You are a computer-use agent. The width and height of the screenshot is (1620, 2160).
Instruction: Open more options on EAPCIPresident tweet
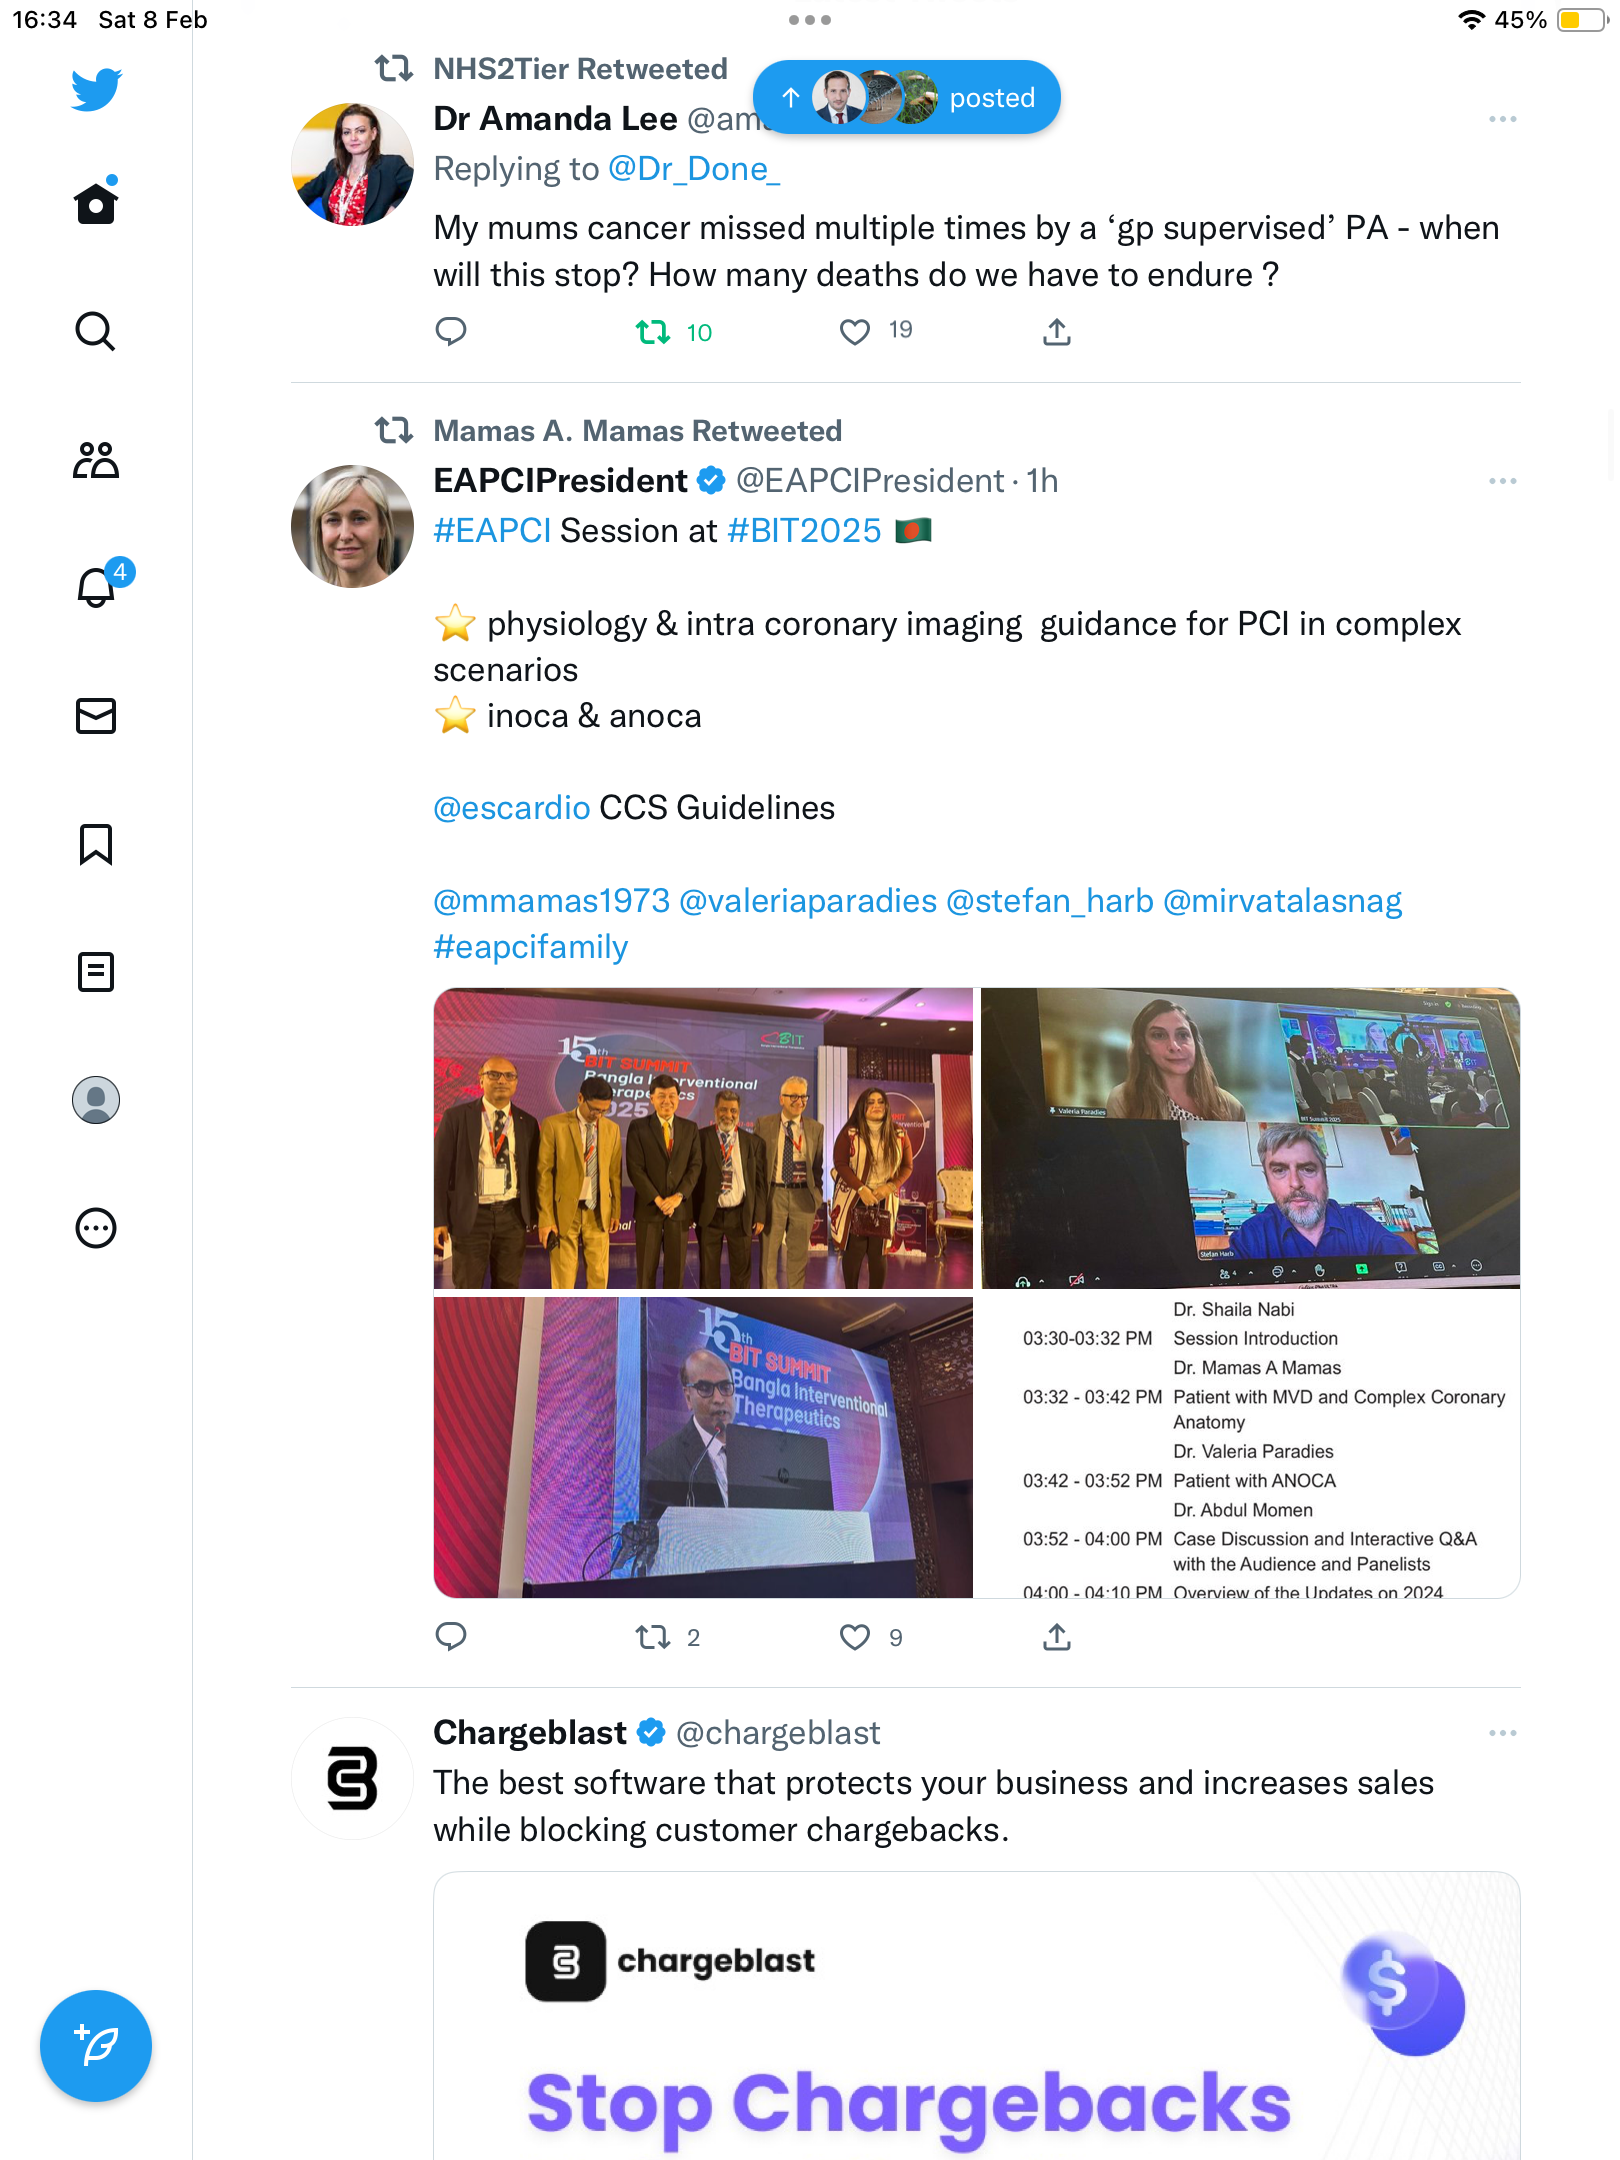pos(1502,481)
